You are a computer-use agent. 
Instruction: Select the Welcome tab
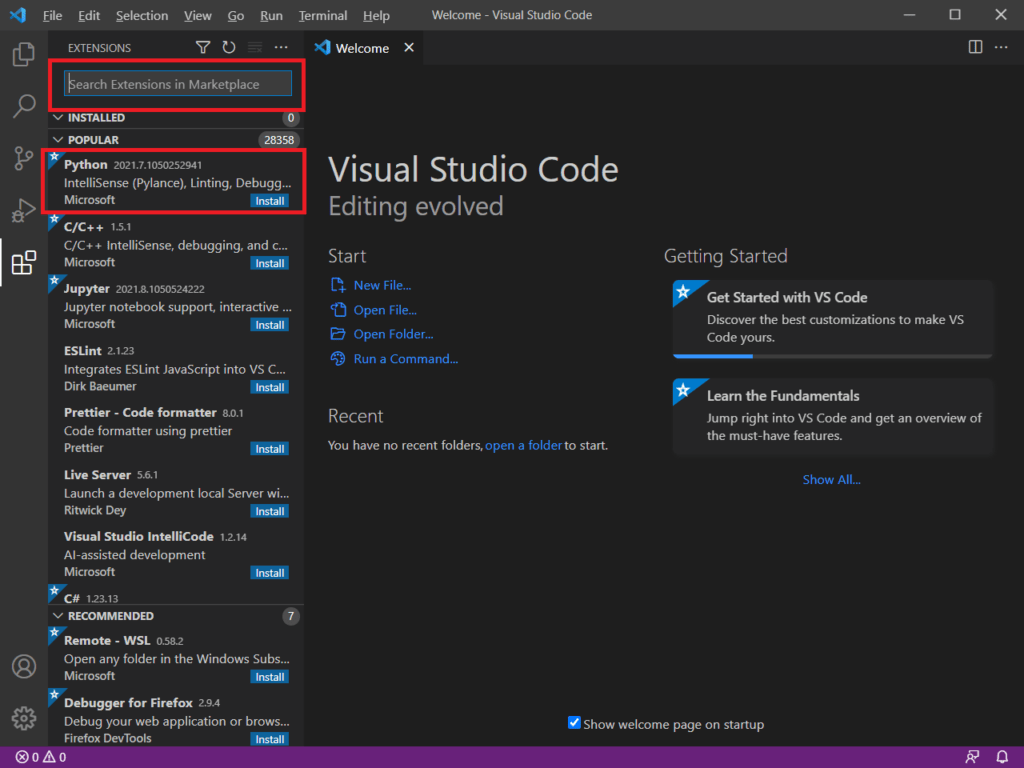click(361, 46)
